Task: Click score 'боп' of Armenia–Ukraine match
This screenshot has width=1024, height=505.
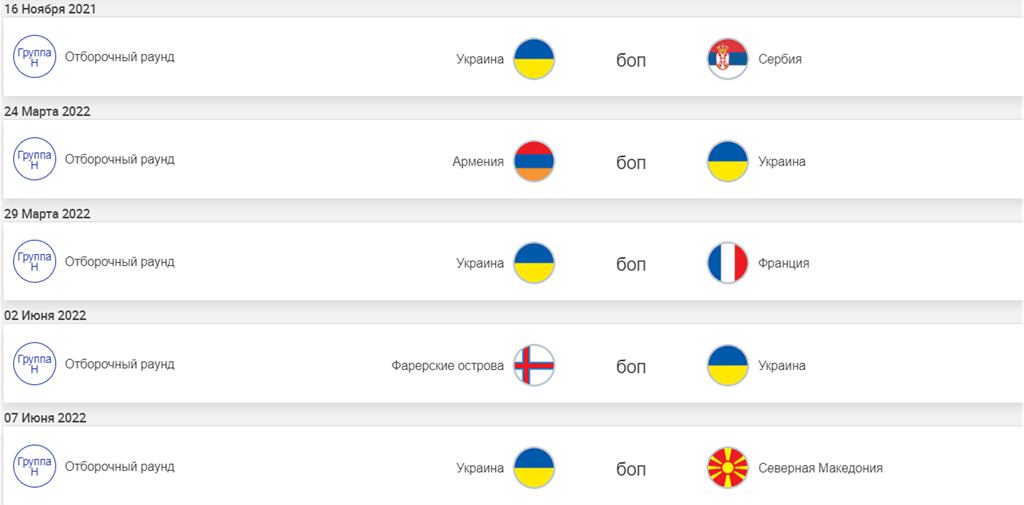Action: coord(631,163)
